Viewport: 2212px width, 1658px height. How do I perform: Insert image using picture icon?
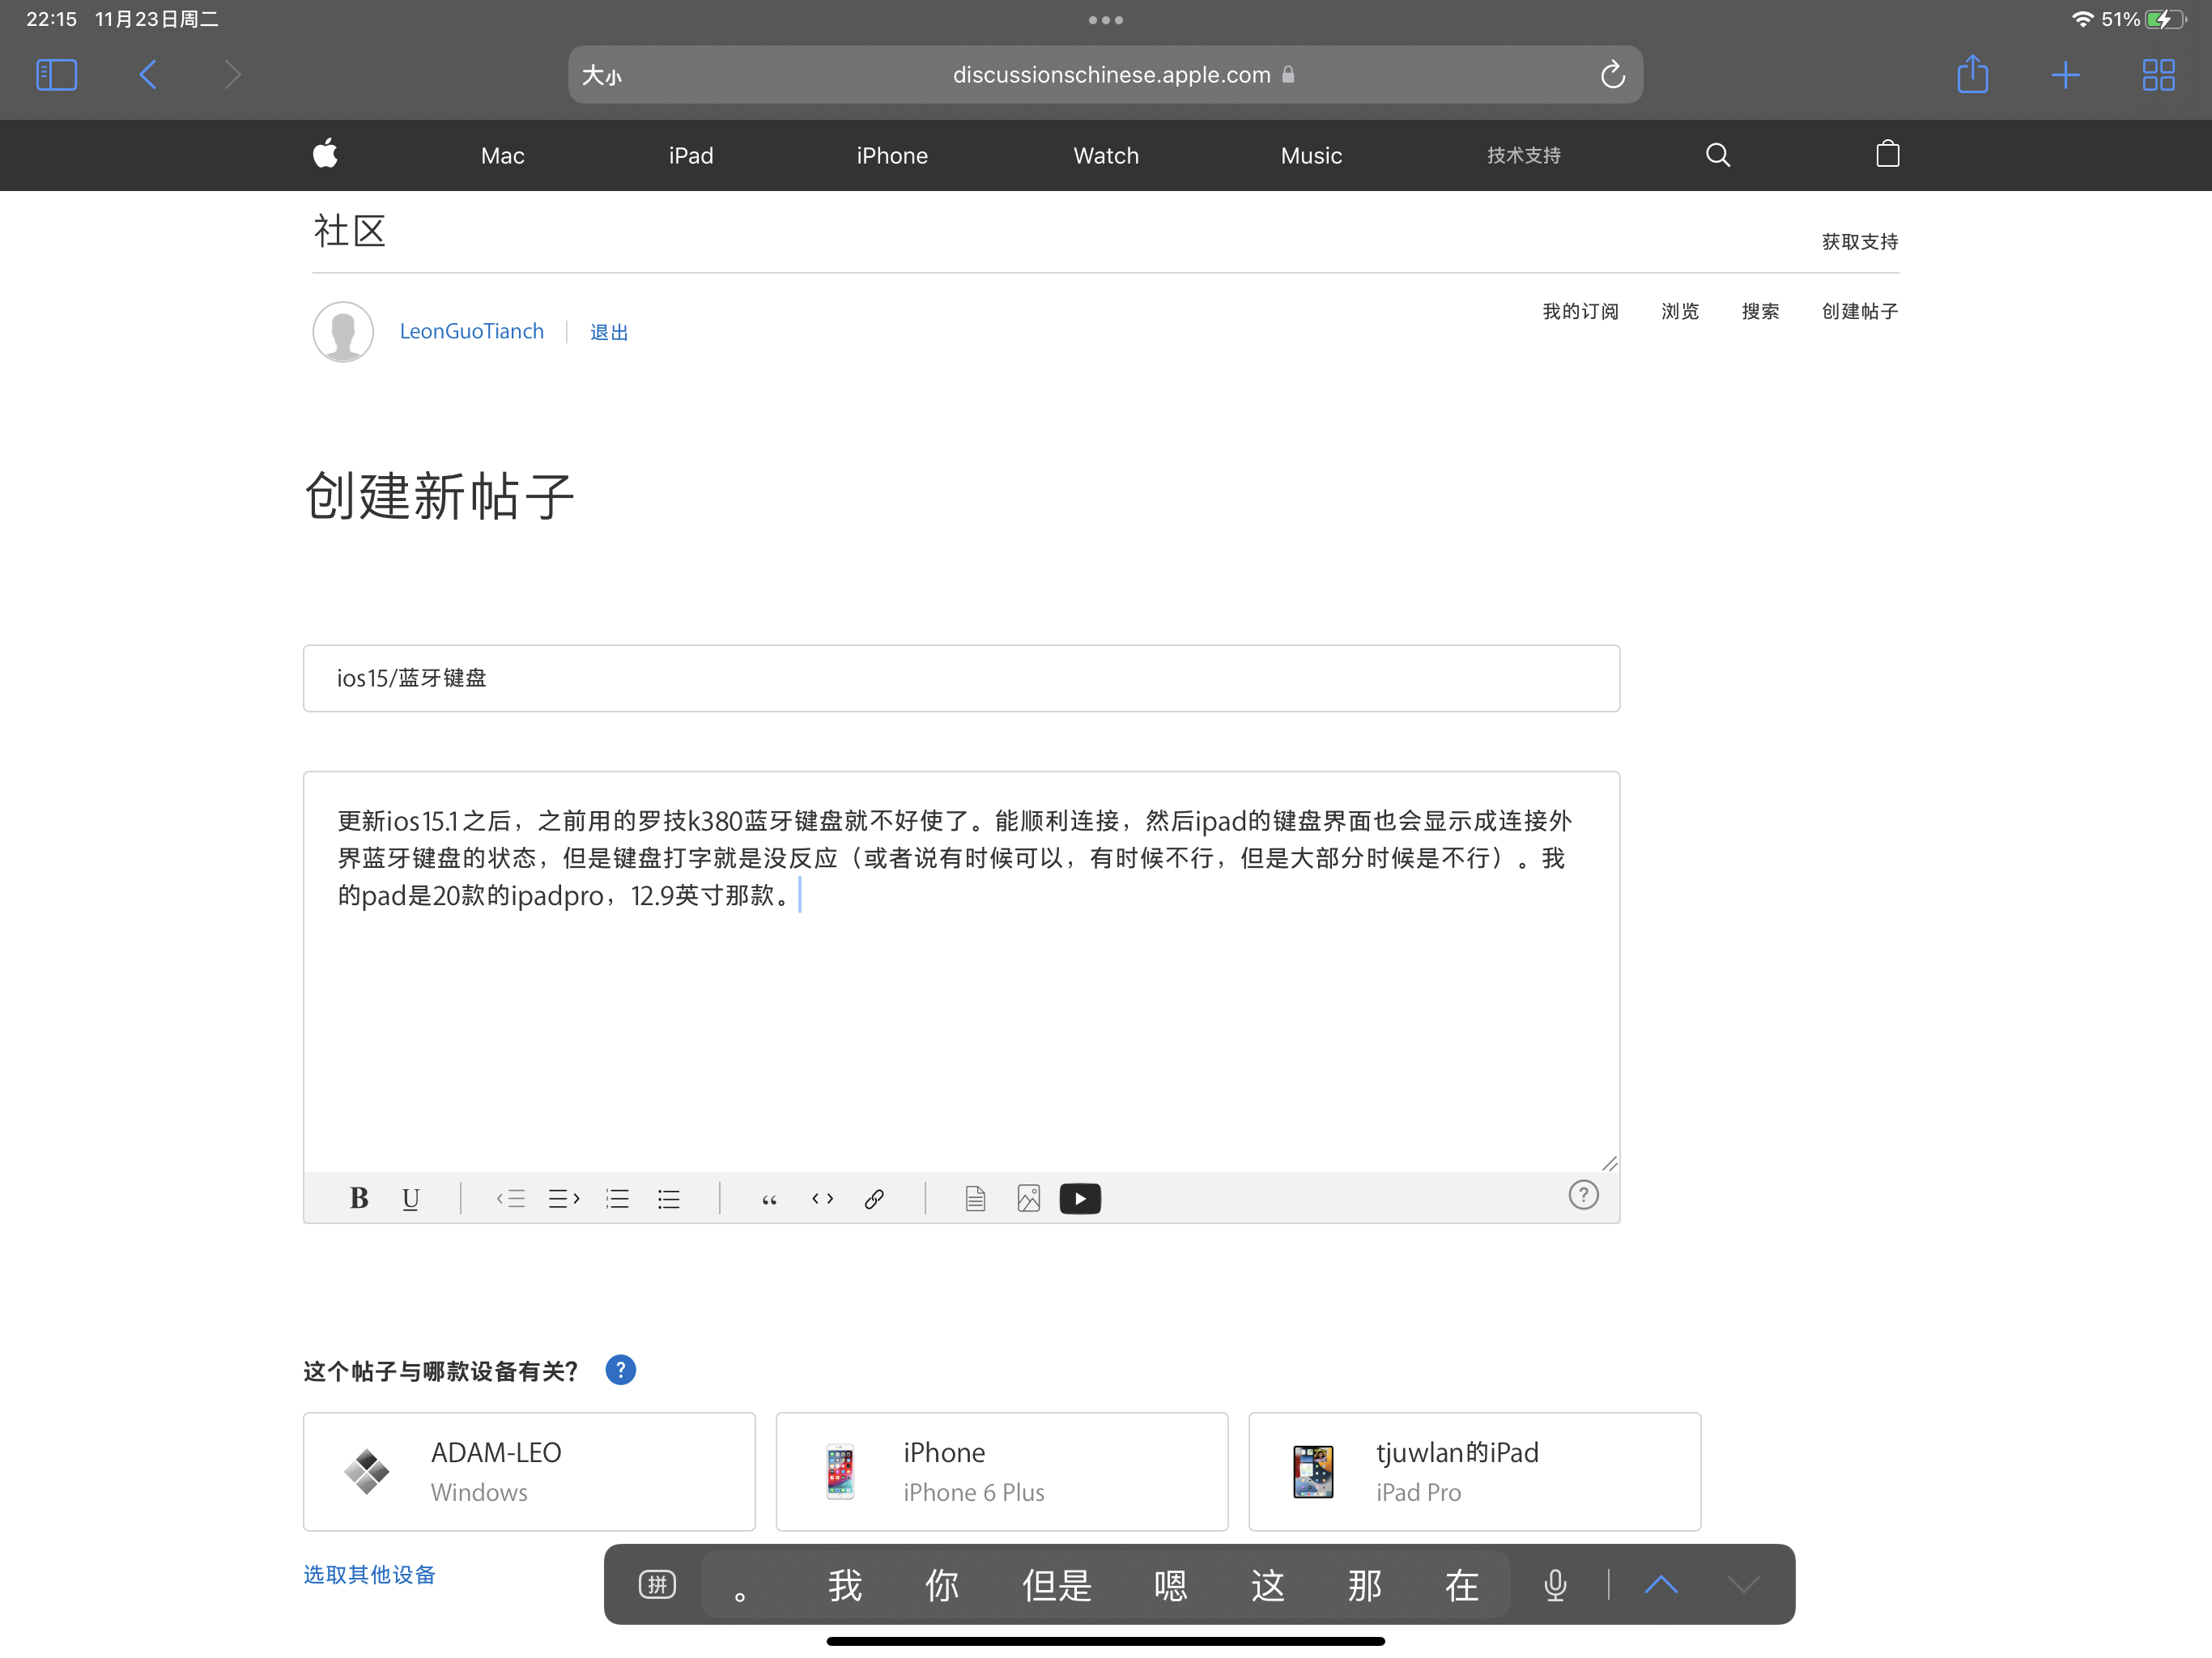coord(1028,1198)
